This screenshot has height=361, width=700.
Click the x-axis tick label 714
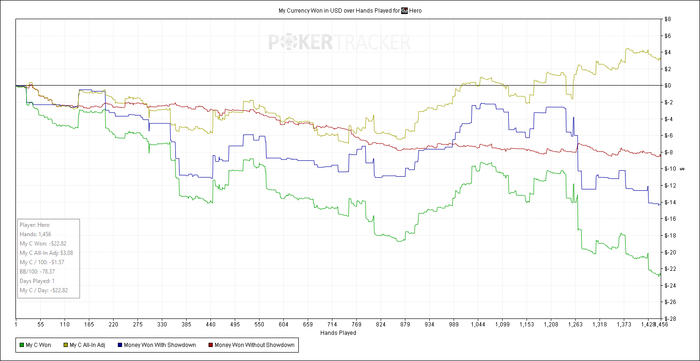(x=333, y=325)
